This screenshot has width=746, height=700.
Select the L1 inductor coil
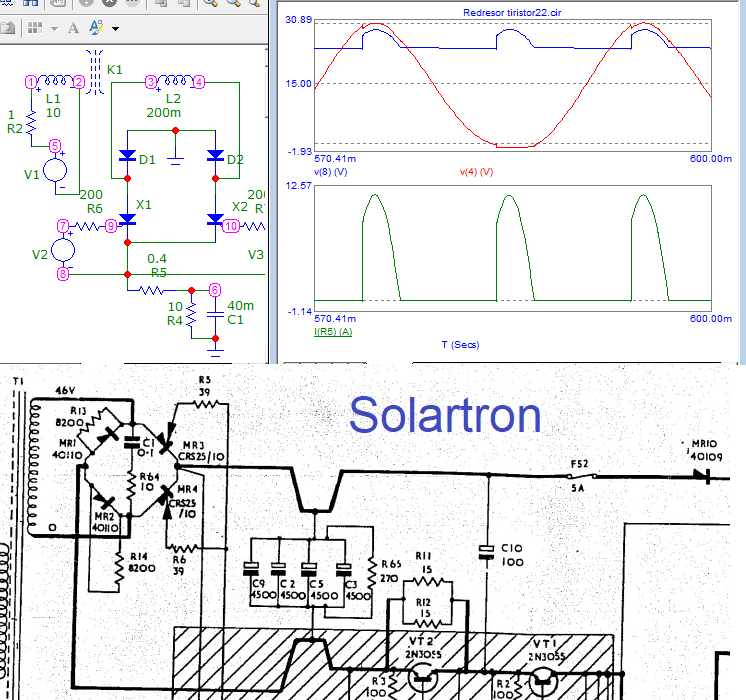pos(54,81)
